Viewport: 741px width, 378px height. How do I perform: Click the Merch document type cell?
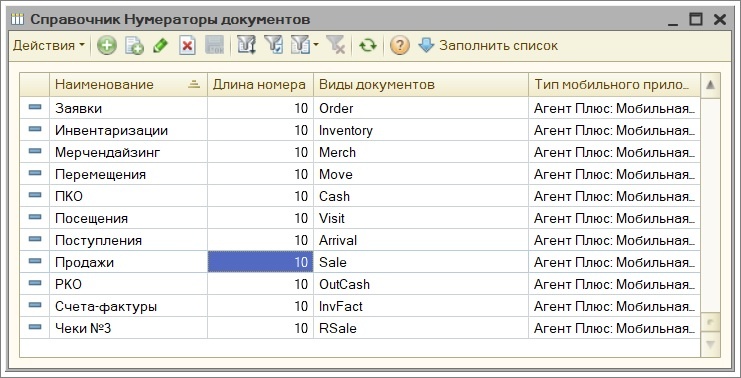[421, 153]
